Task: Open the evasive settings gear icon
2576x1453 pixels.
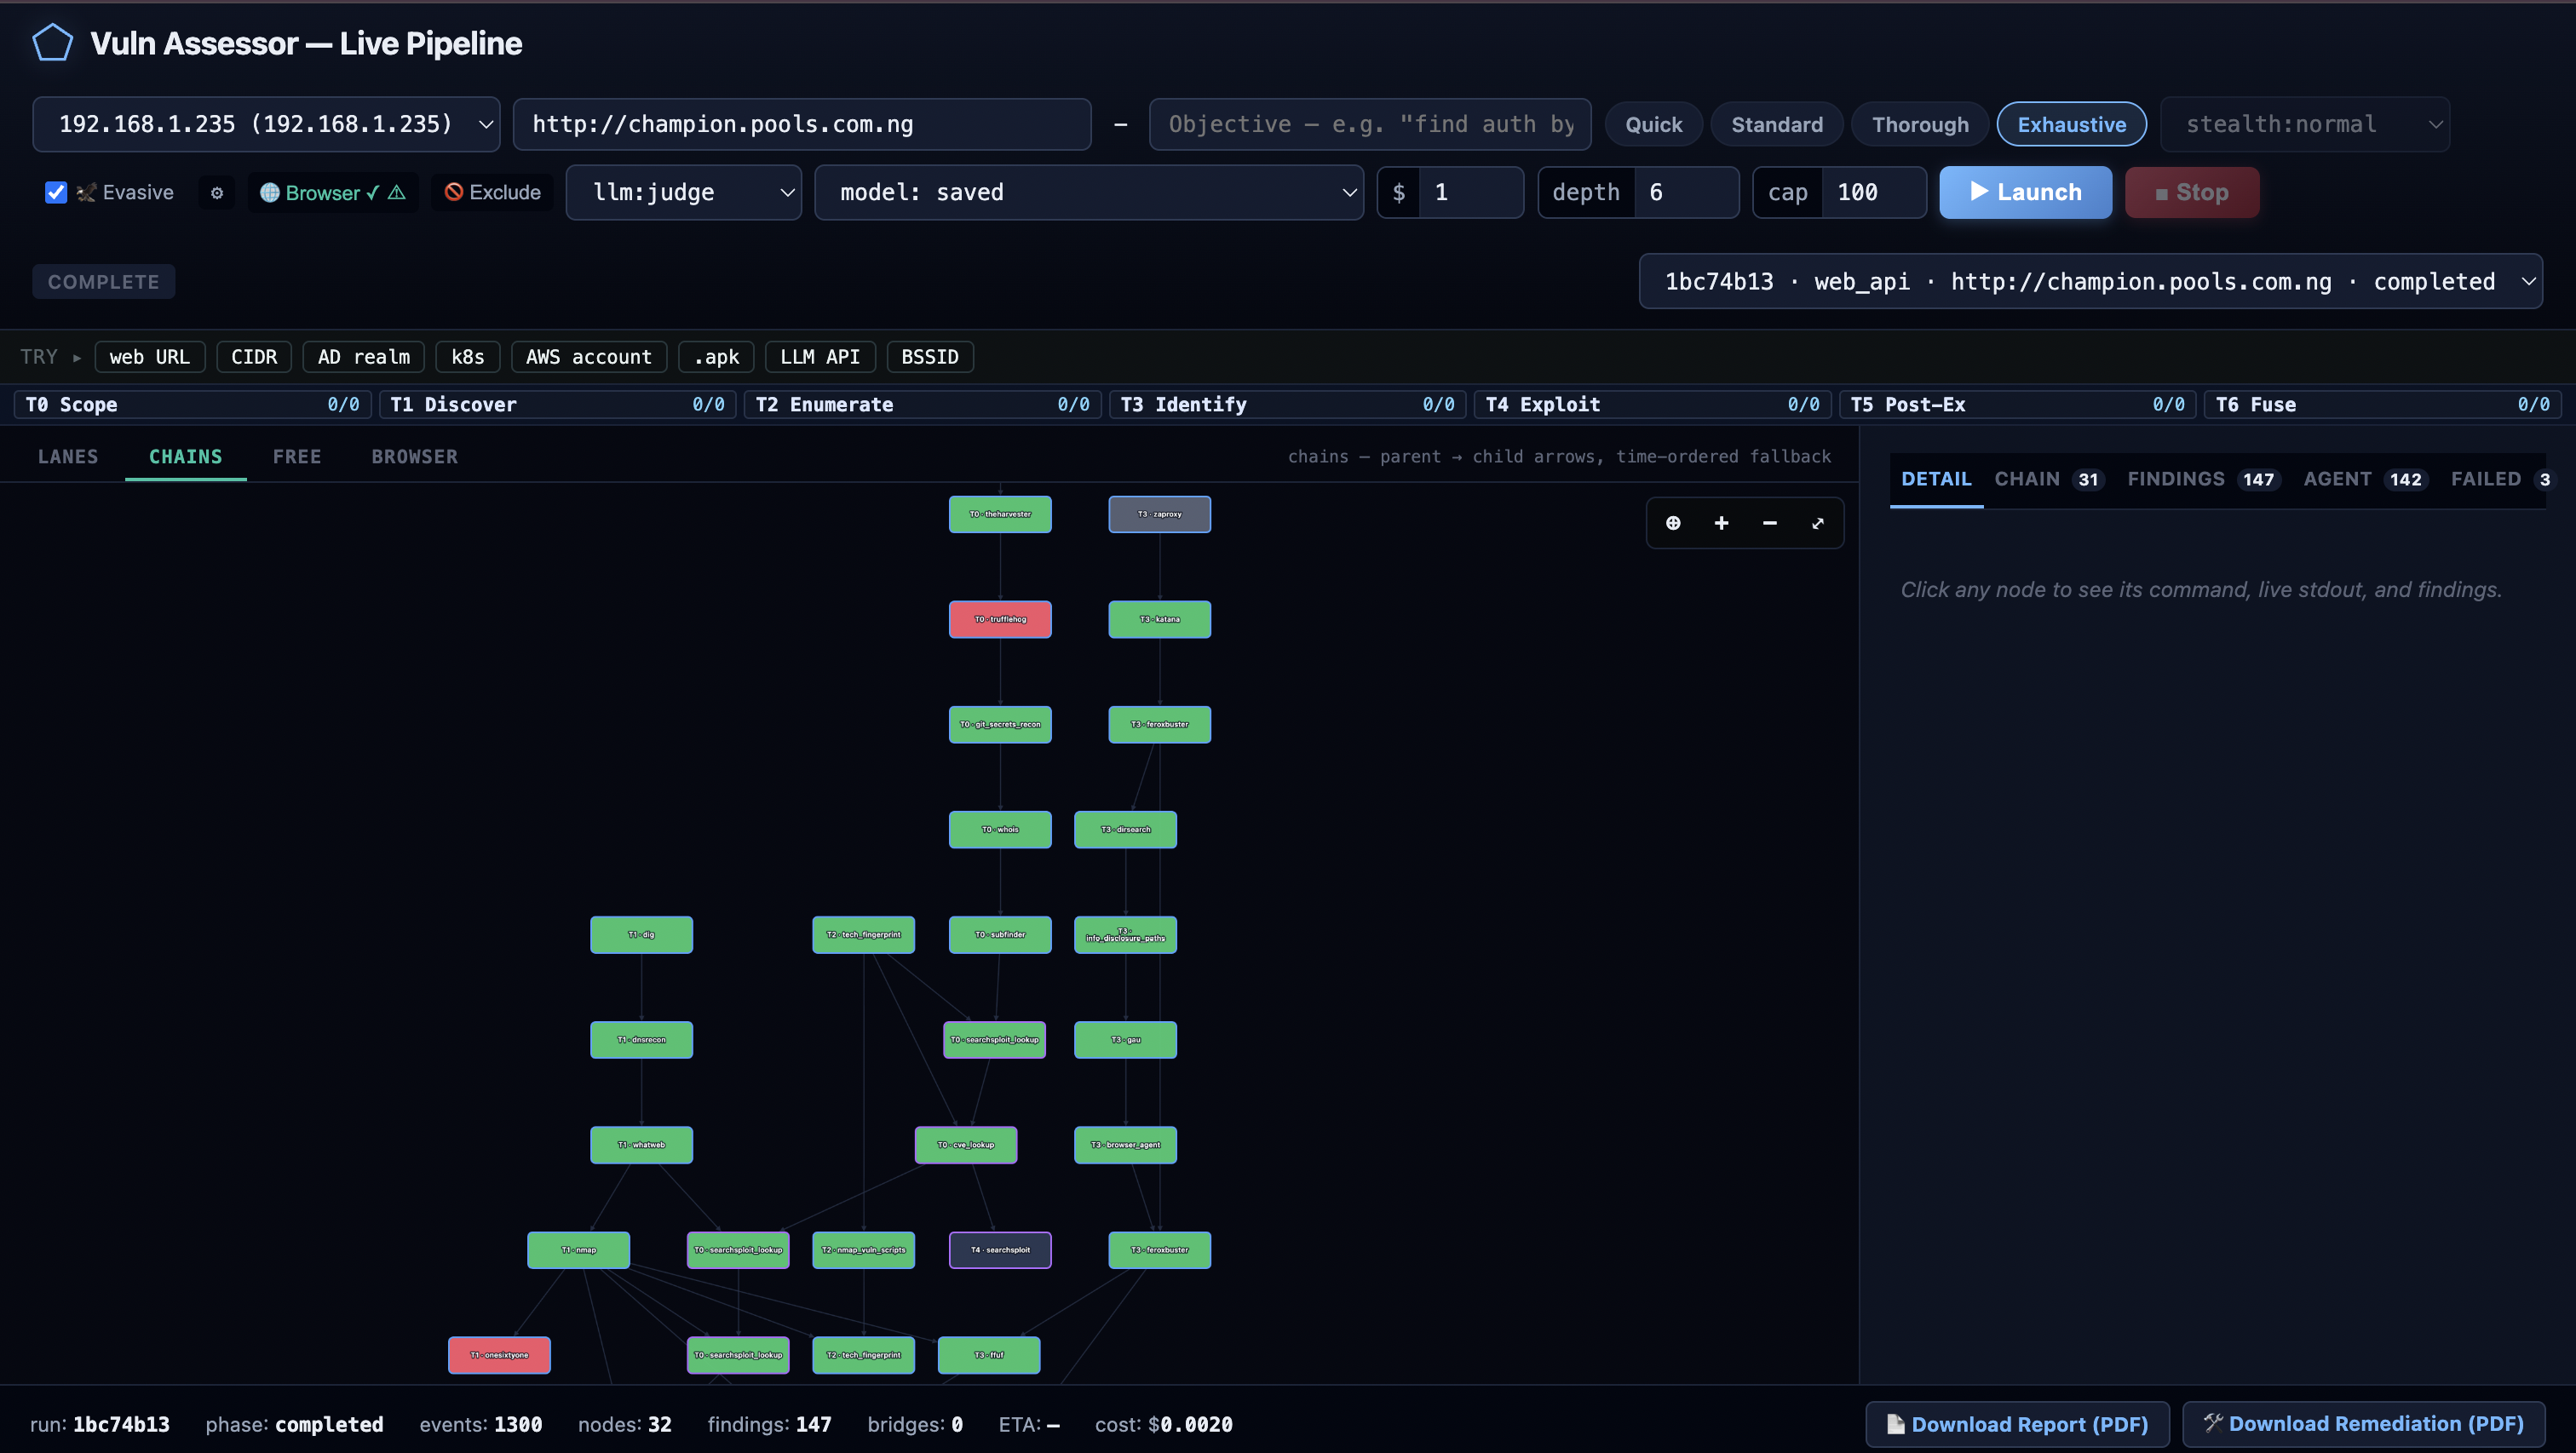Action: pyautogui.click(x=217, y=193)
